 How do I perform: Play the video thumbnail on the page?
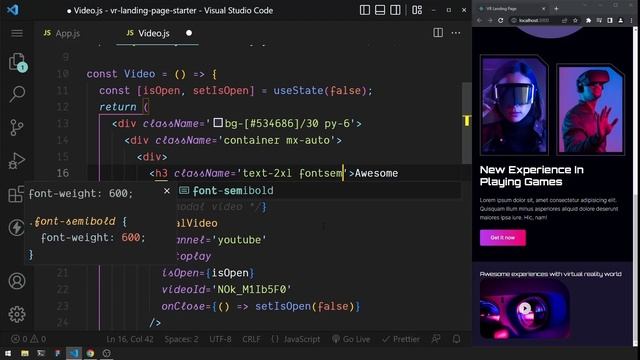tap(525, 309)
